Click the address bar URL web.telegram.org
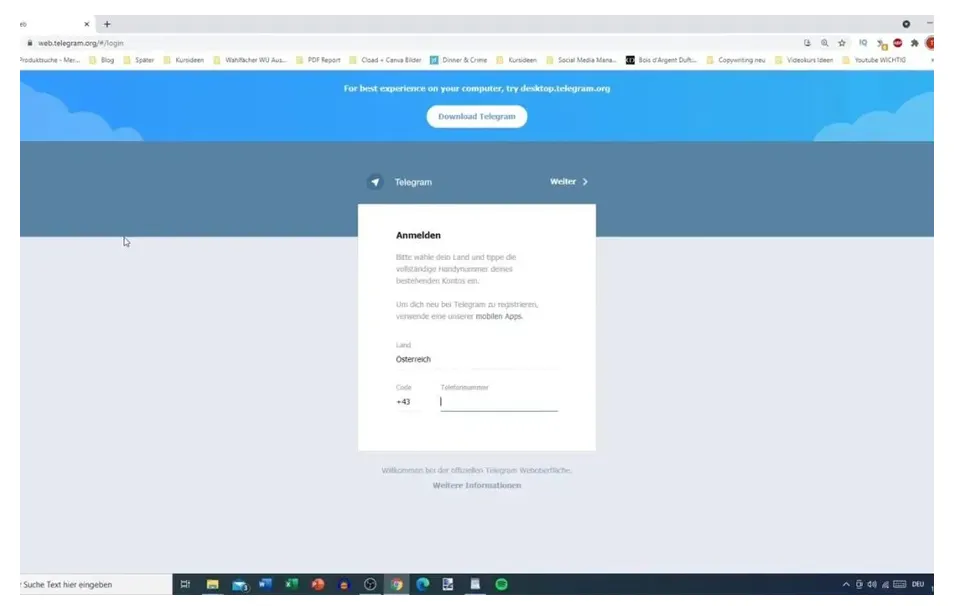 [81, 43]
